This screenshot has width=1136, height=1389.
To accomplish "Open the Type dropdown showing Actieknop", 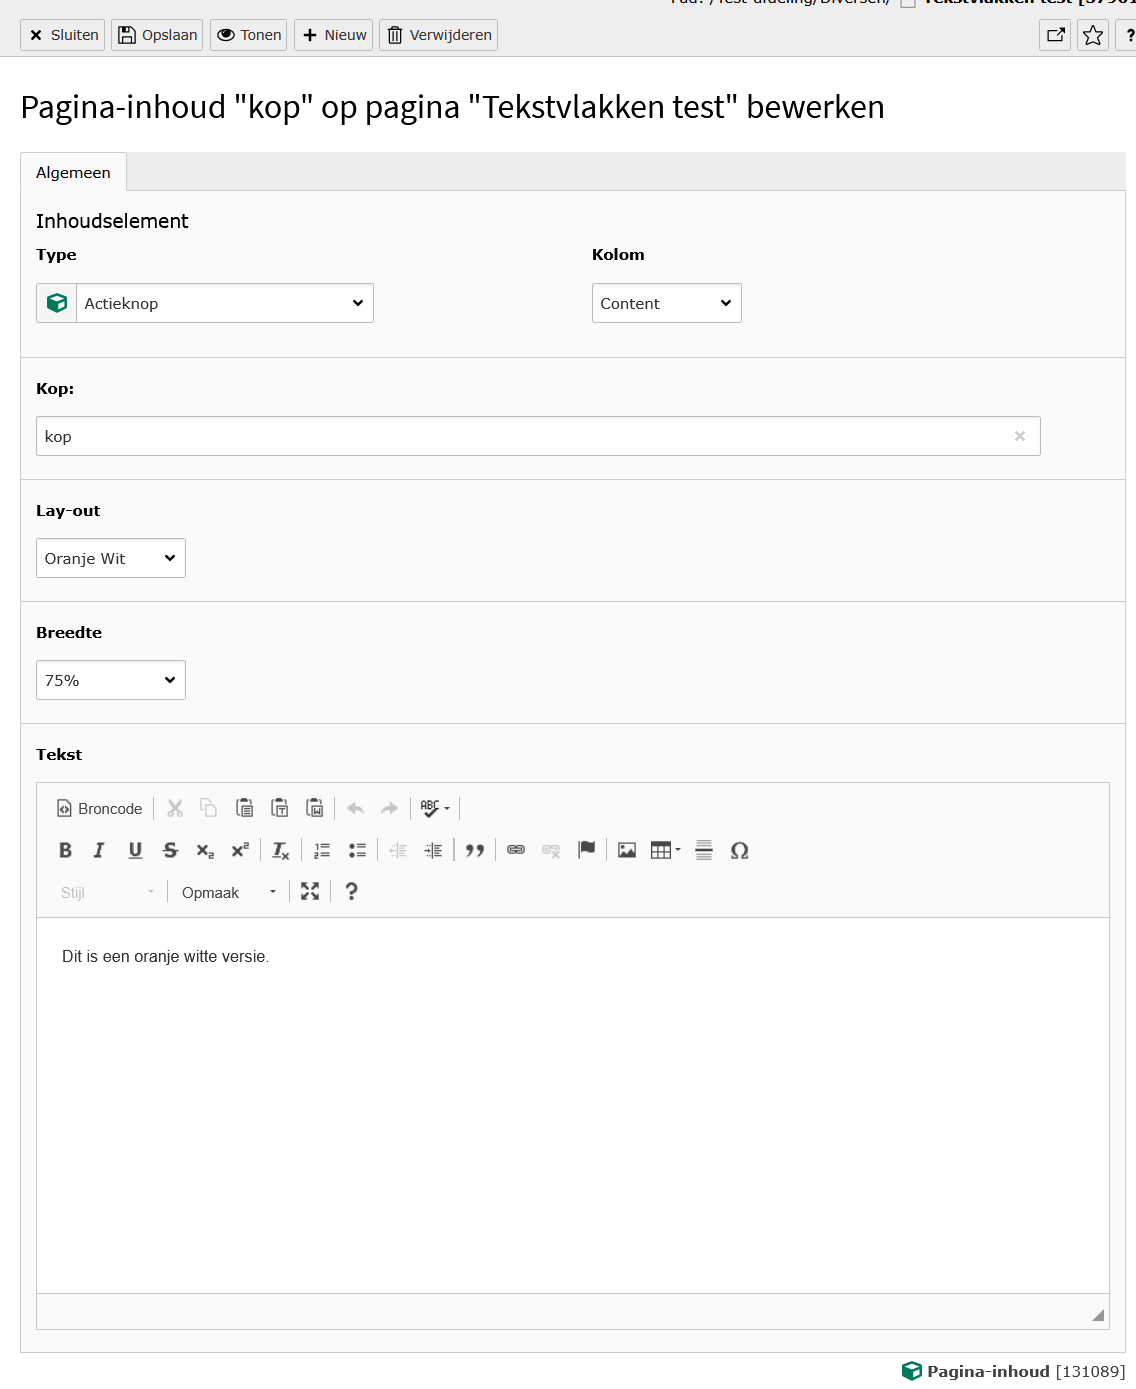I will click(224, 303).
